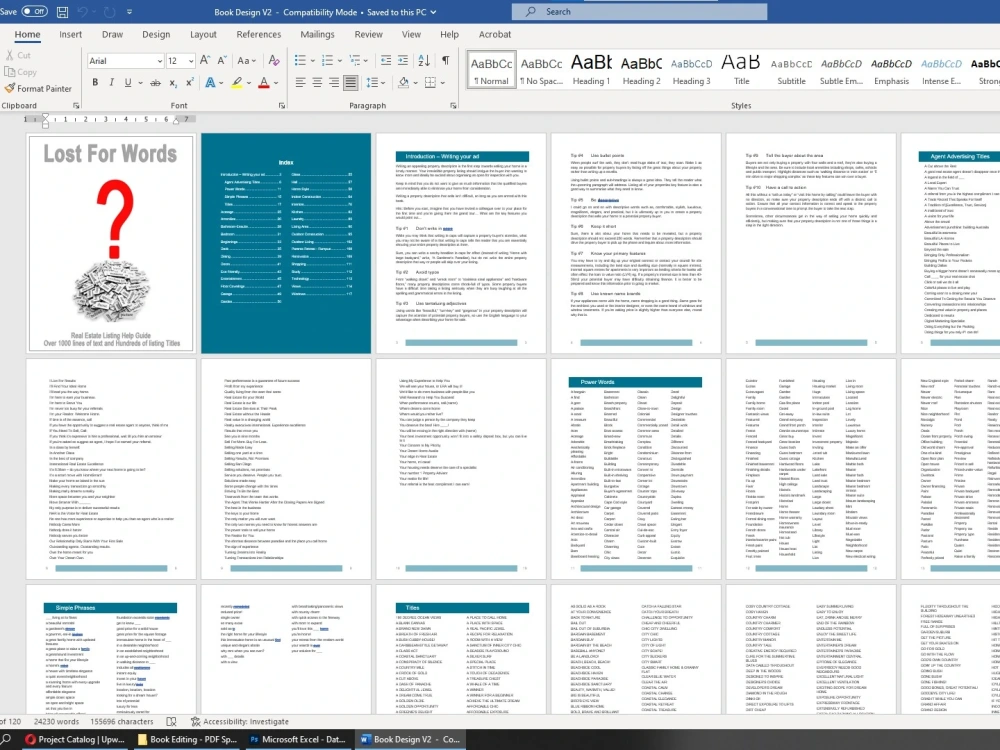1000x750 pixels.
Task: Click Align Left icon
Action: coord(300,82)
